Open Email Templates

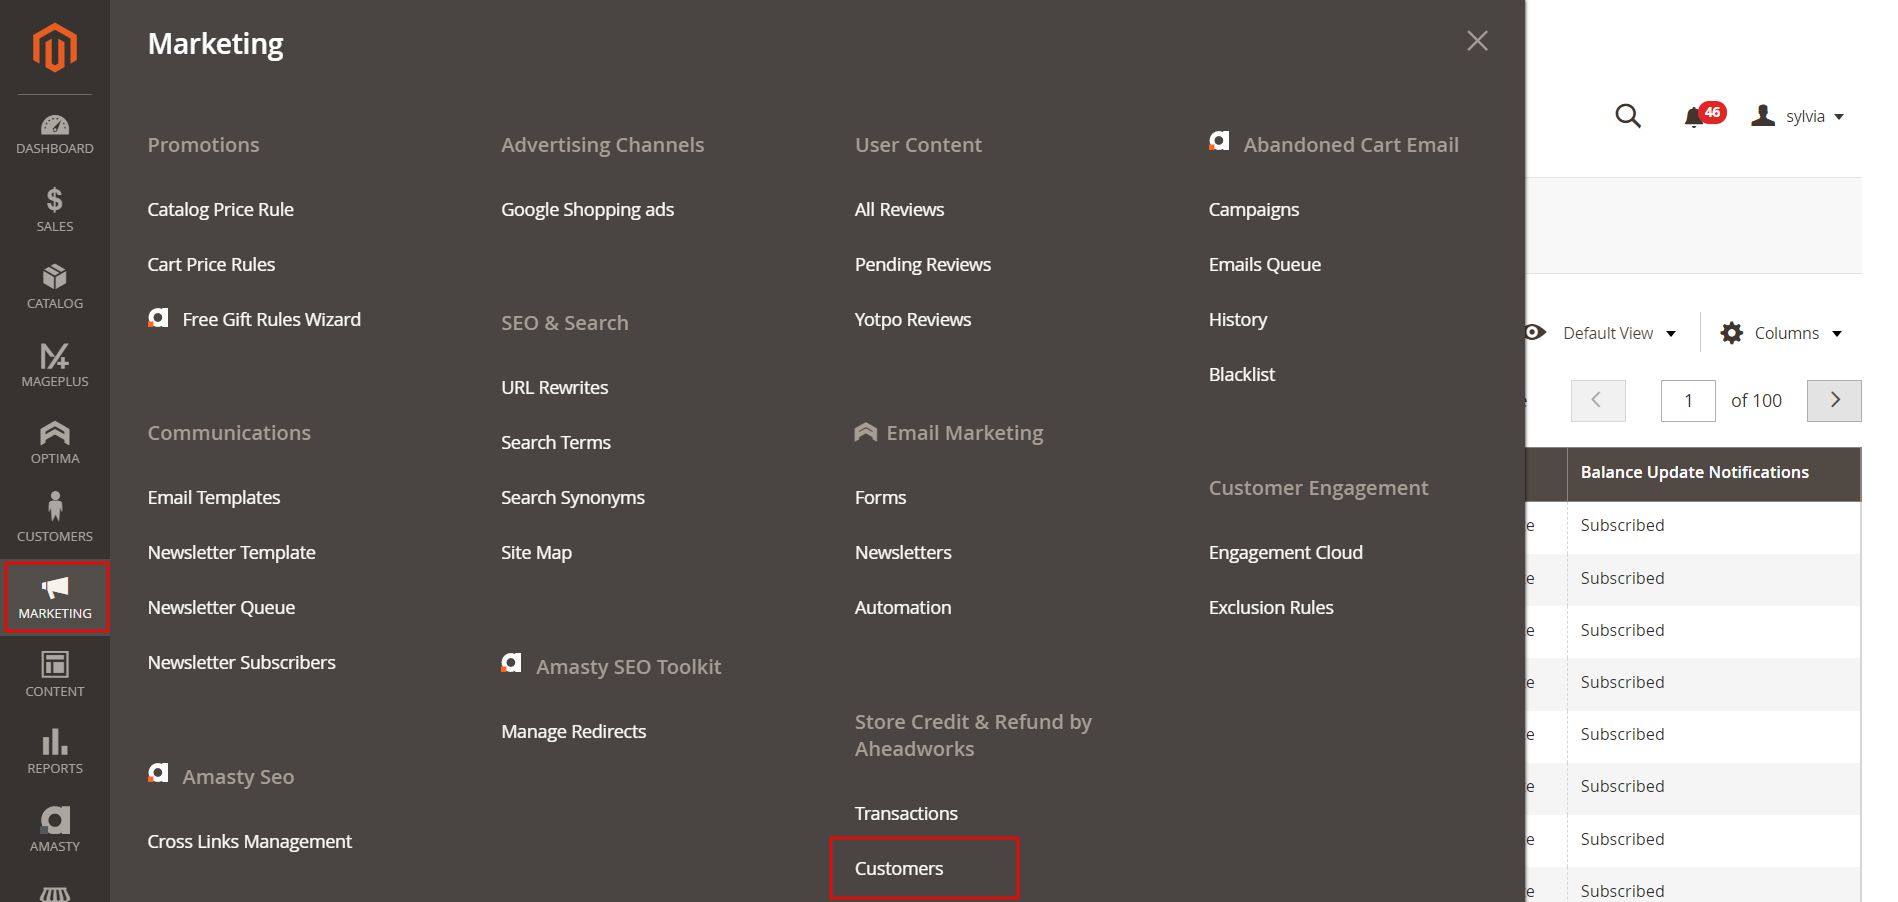(214, 497)
